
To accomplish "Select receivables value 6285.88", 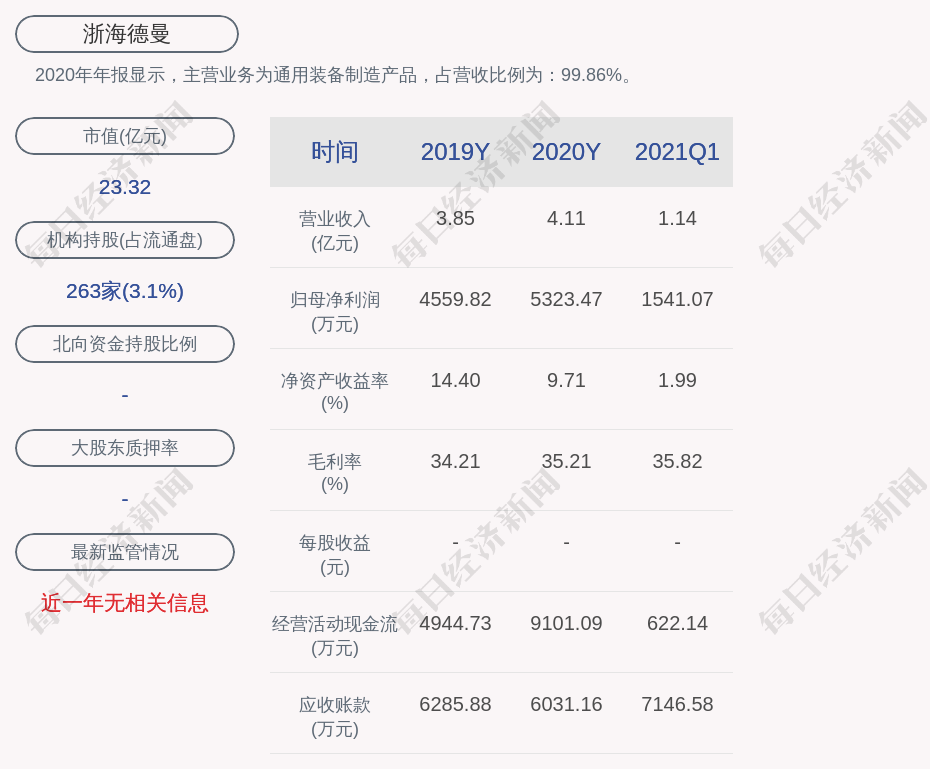I will click(x=455, y=704).
